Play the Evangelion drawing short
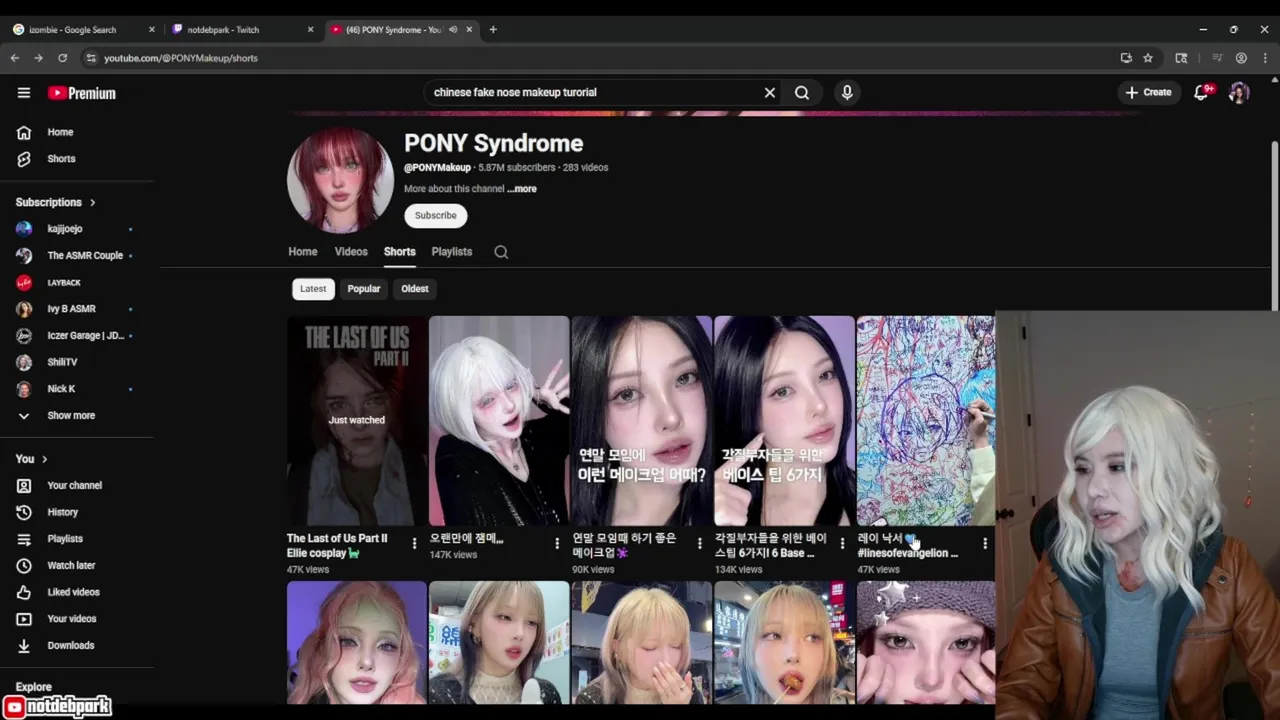Viewport: 1280px width, 720px height. [x=926, y=420]
